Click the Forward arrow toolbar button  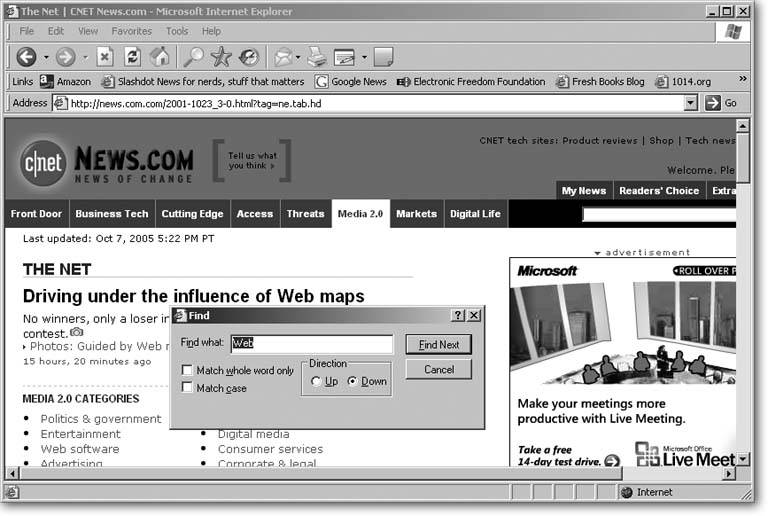[x=66, y=57]
